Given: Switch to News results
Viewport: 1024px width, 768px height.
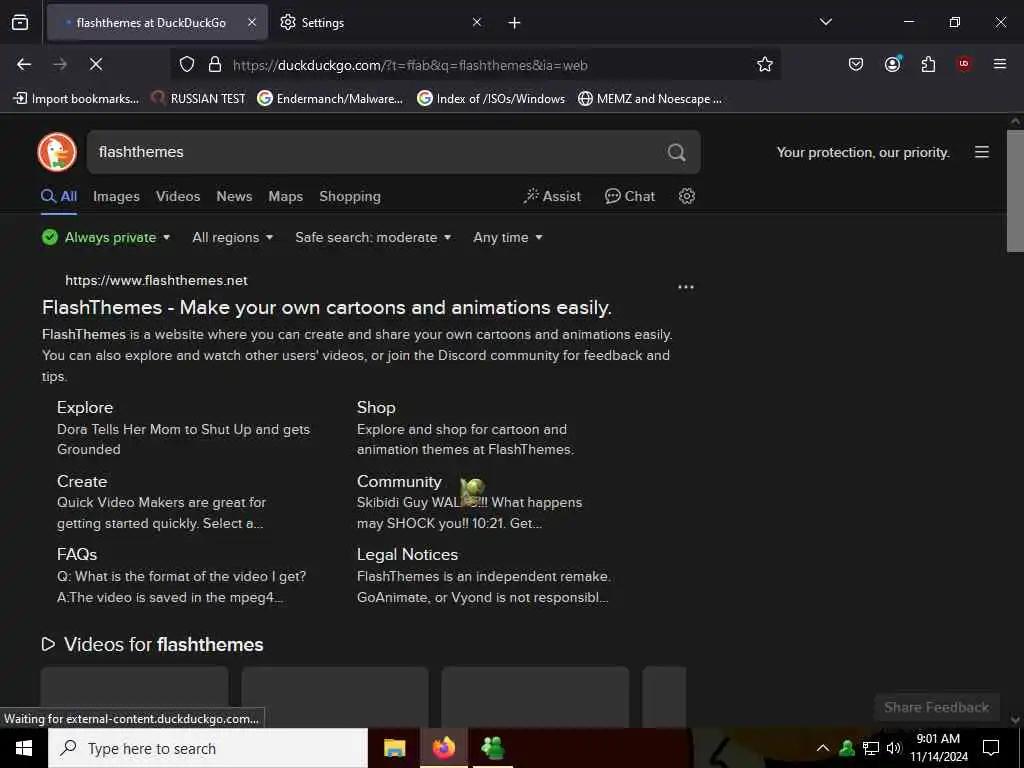Looking at the screenshot, I should tap(234, 197).
